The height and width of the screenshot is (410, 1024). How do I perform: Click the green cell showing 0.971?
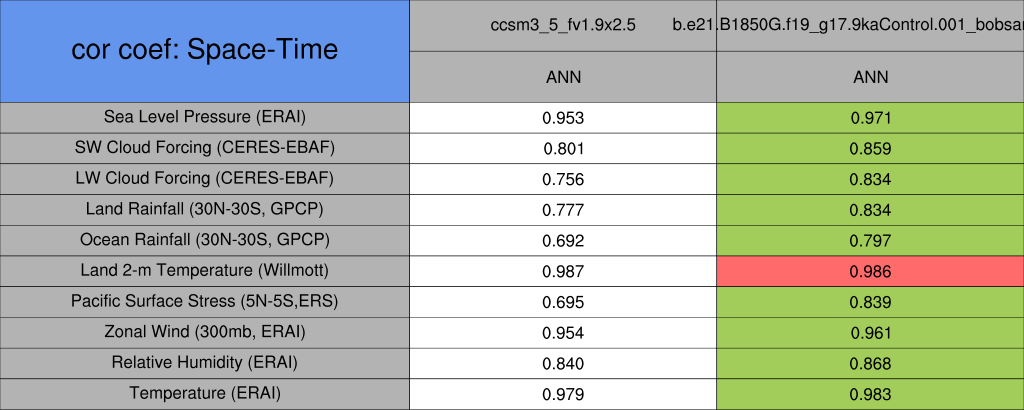[870, 117]
